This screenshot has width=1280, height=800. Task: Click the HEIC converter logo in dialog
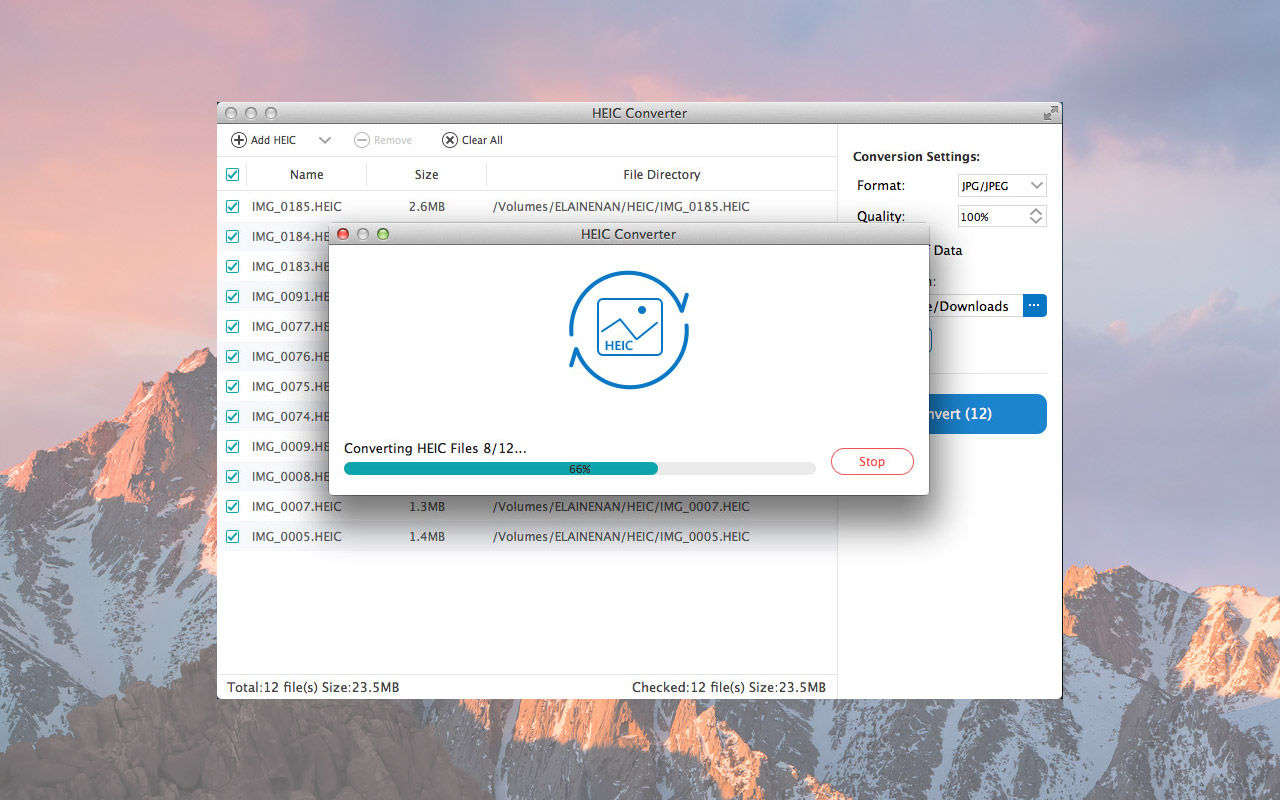(629, 329)
